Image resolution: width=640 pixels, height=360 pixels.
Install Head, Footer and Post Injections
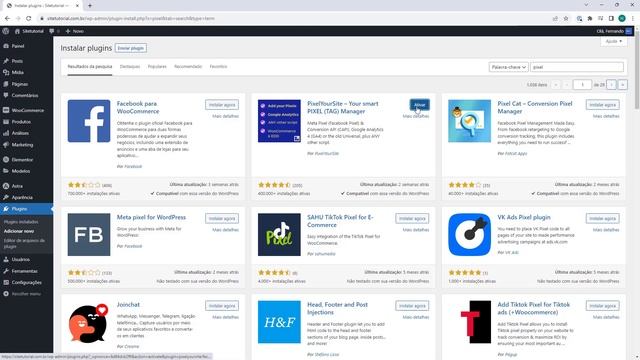[x=412, y=306]
